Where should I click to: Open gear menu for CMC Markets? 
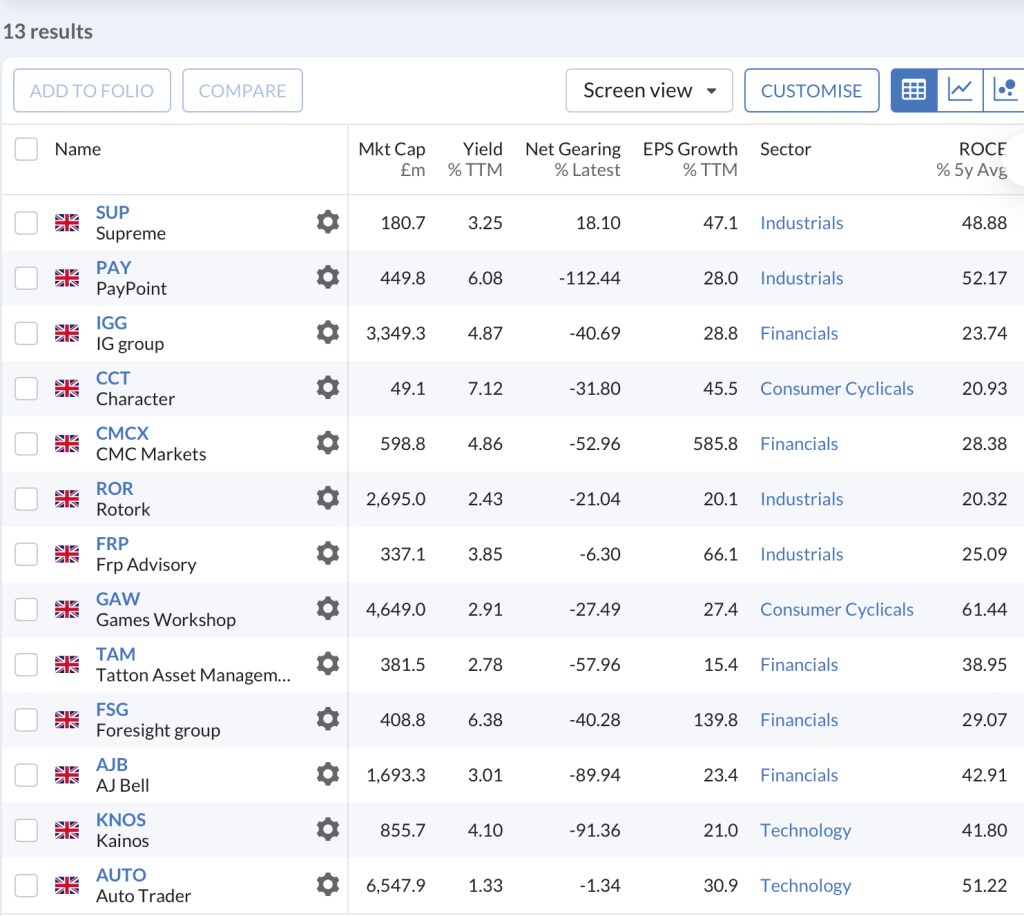[x=328, y=443]
